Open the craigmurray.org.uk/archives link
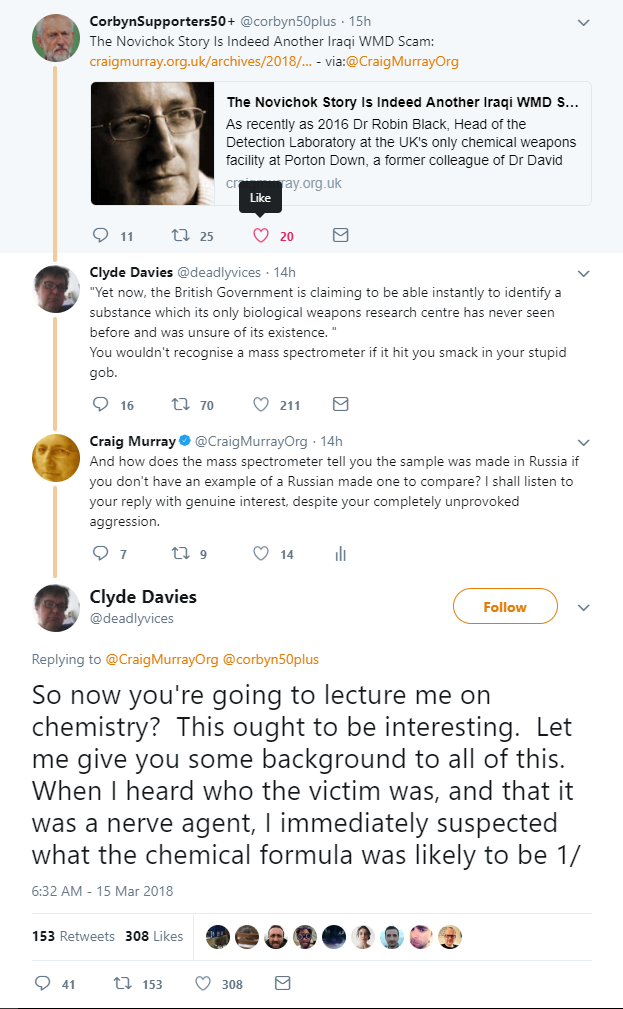This screenshot has height=1009, width=623. 201,62
